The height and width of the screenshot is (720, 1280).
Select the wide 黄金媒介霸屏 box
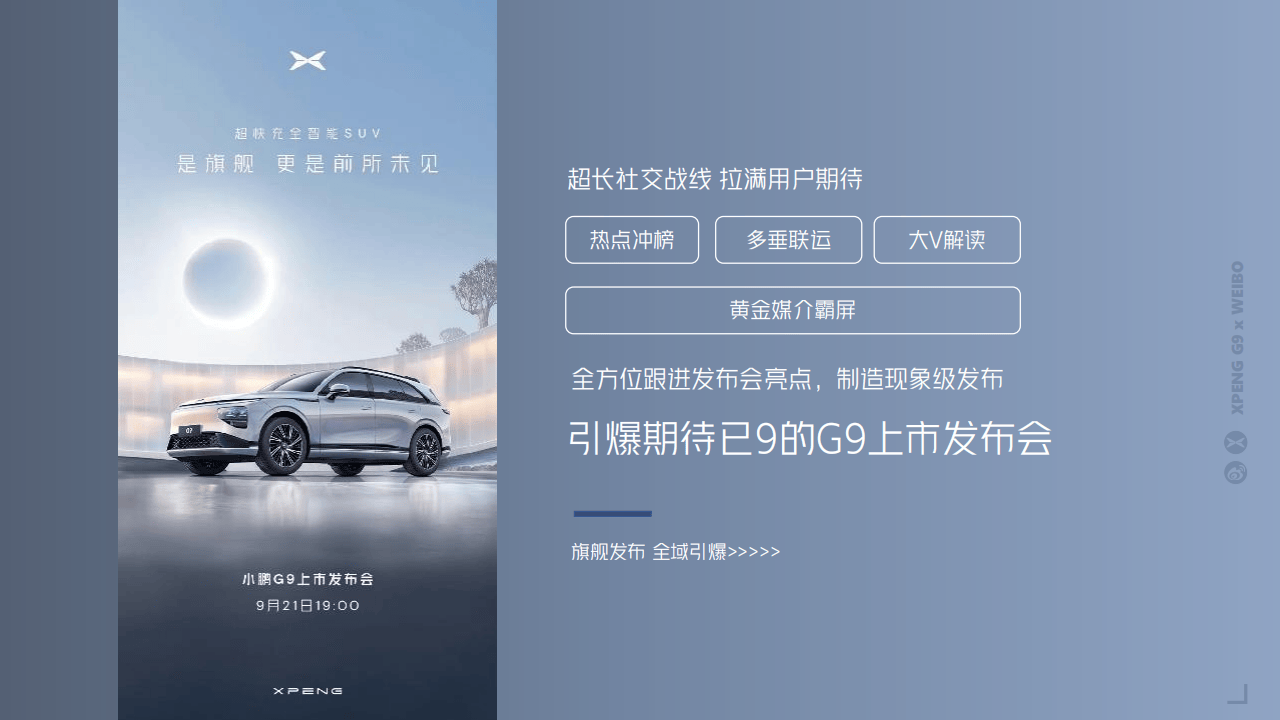click(793, 310)
